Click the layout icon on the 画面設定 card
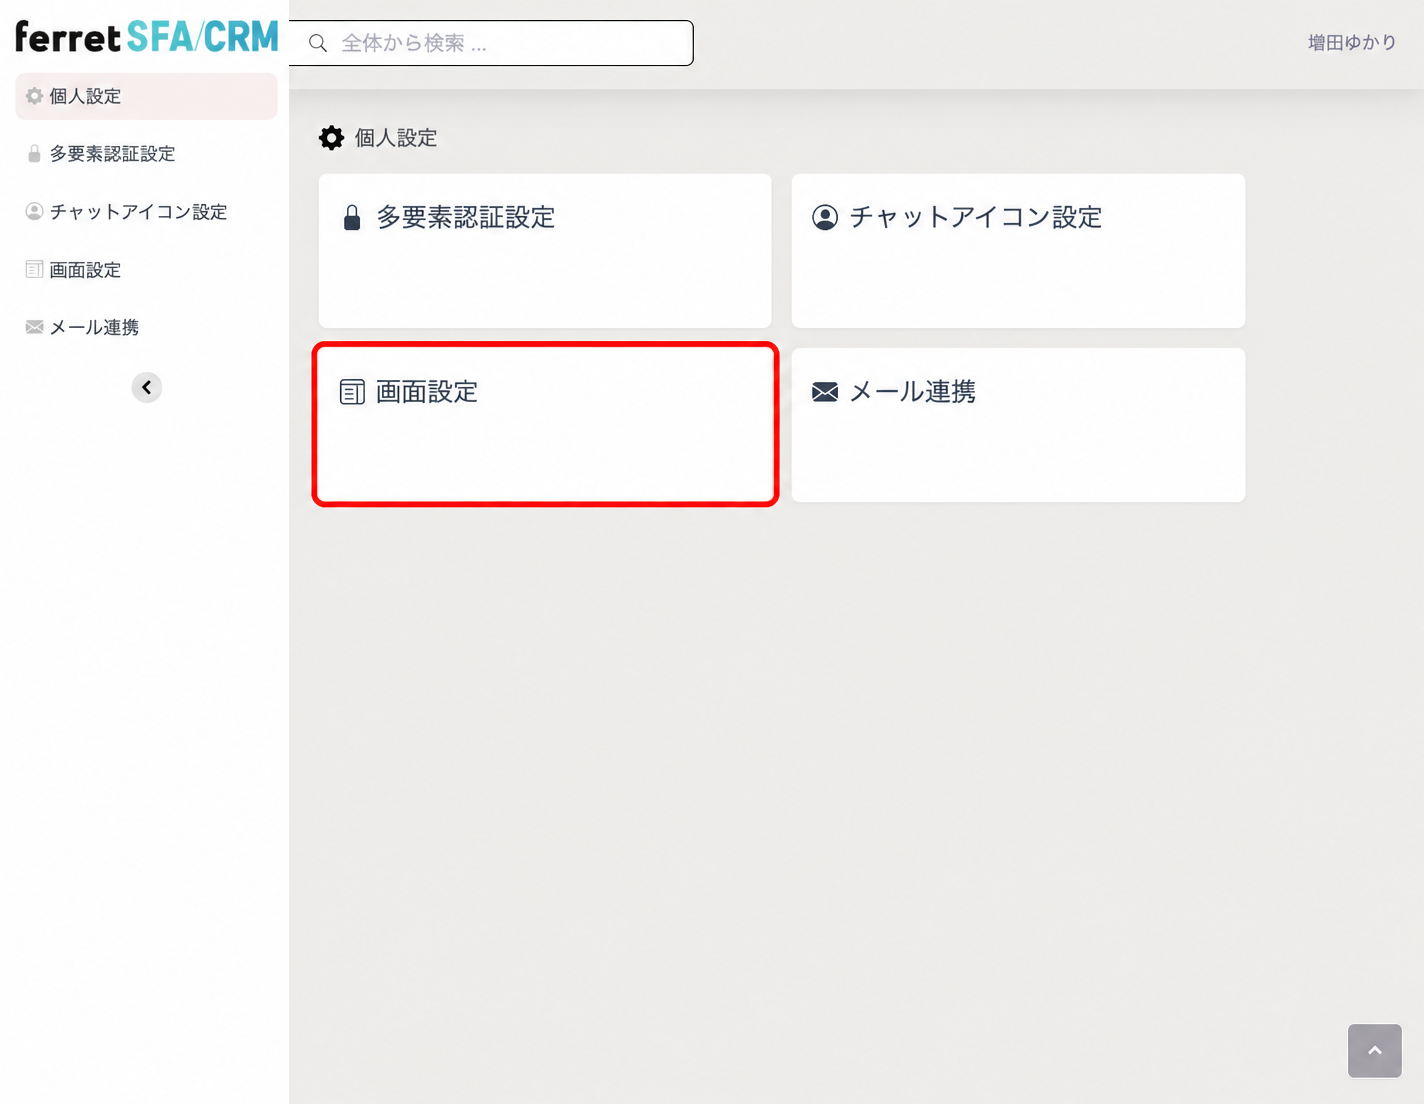1424x1104 pixels. pos(352,392)
